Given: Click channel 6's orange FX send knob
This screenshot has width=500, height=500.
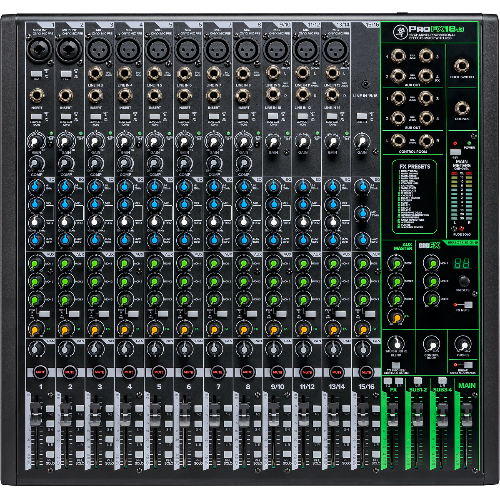Looking at the screenshot, I should 184,329.
